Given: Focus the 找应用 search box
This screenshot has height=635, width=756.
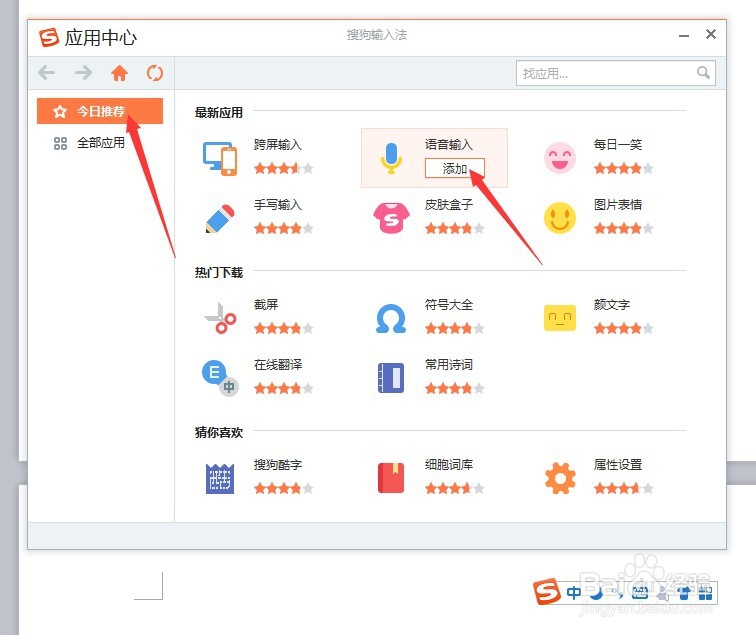Looking at the screenshot, I should pyautogui.click(x=615, y=73).
